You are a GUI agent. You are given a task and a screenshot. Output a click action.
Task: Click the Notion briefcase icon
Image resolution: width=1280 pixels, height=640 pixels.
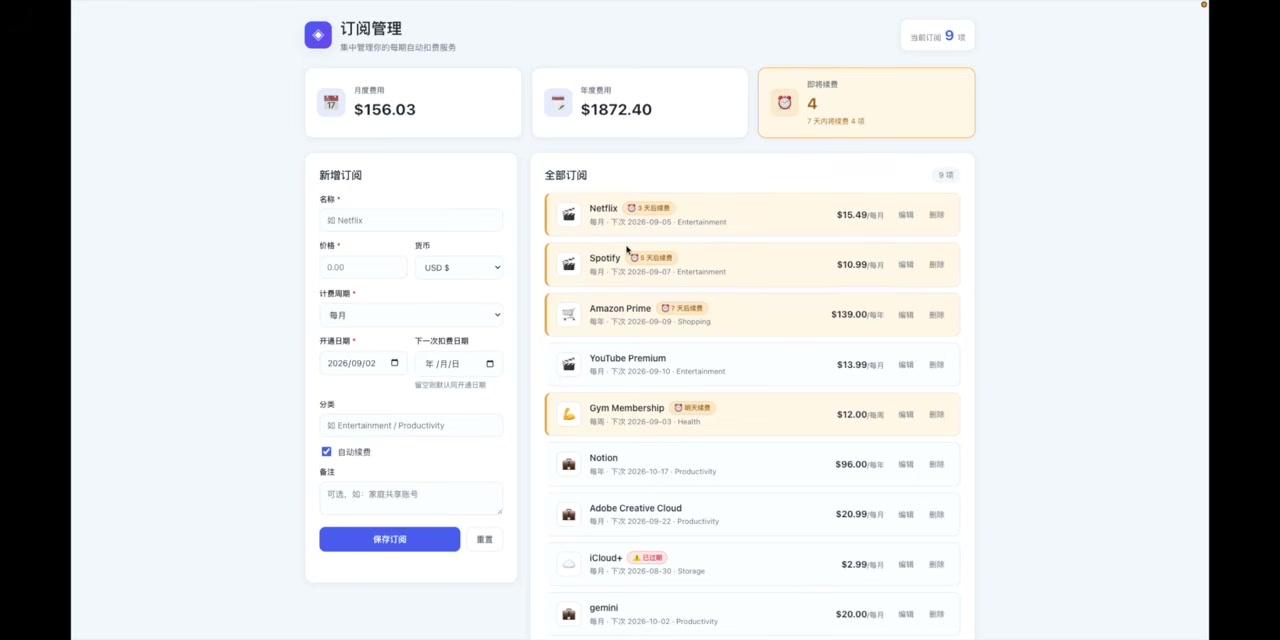coord(569,464)
